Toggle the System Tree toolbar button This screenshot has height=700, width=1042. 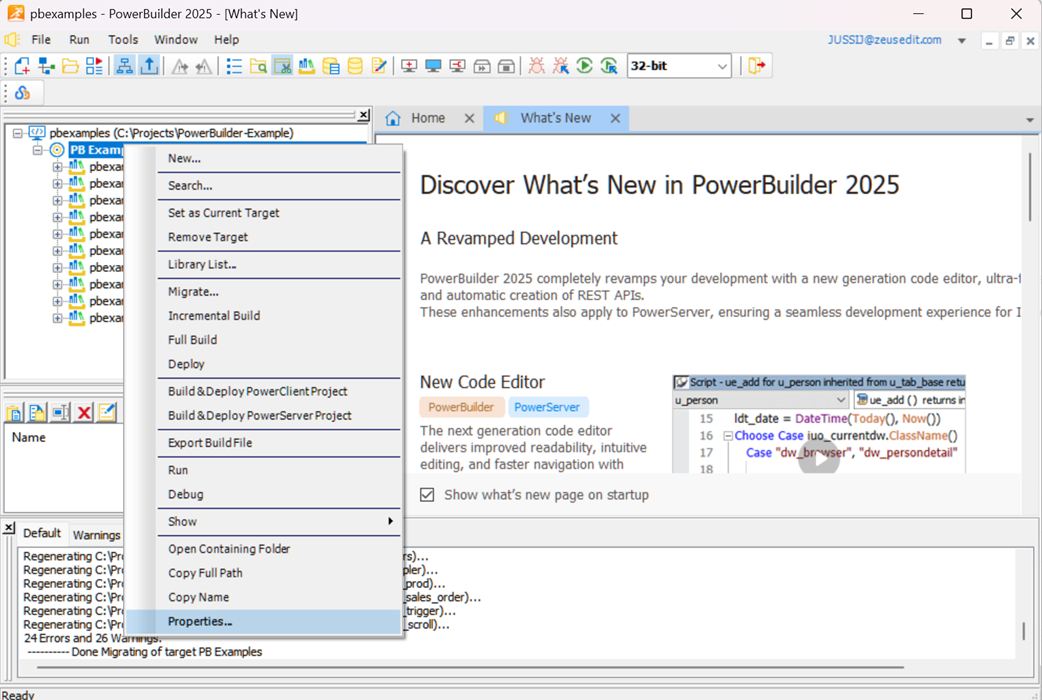click(124, 66)
